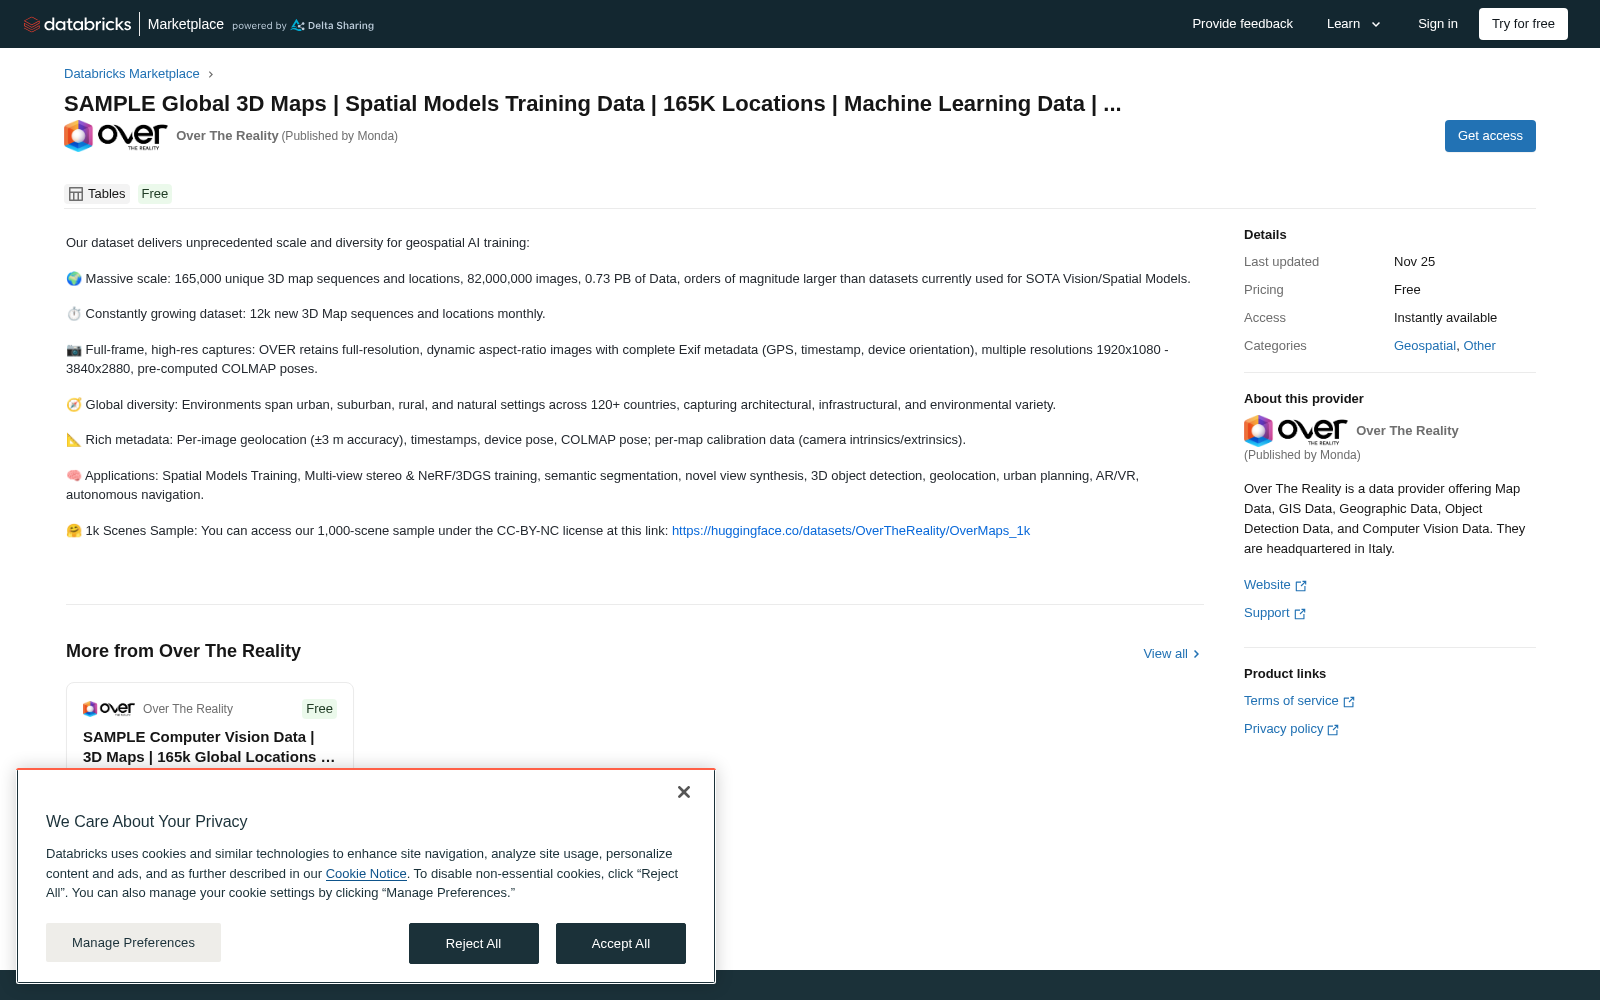Open Marketplace in the header
Screen dimensions: 1600x1000
click(x=186, y=24)
